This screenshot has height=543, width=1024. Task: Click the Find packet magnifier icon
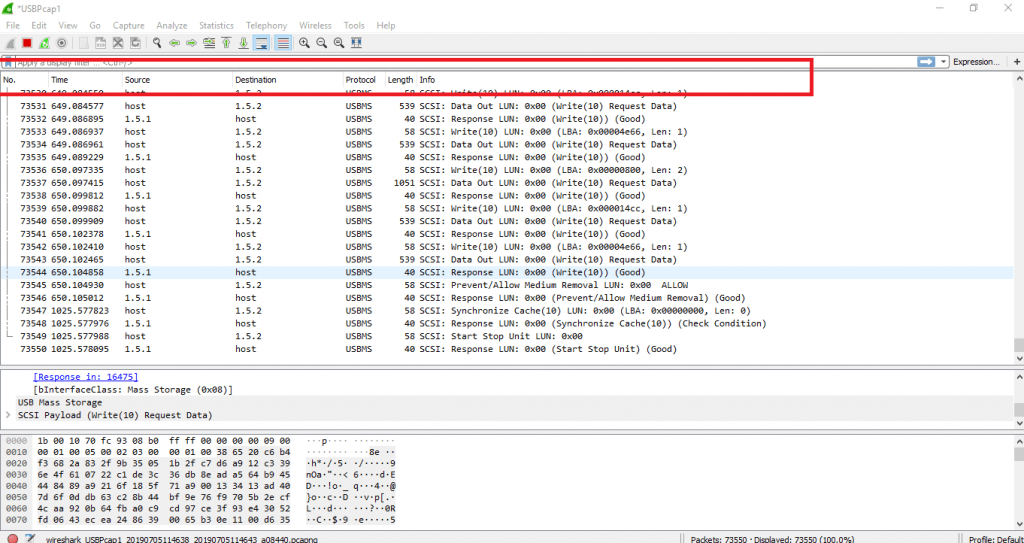point(157,43)
